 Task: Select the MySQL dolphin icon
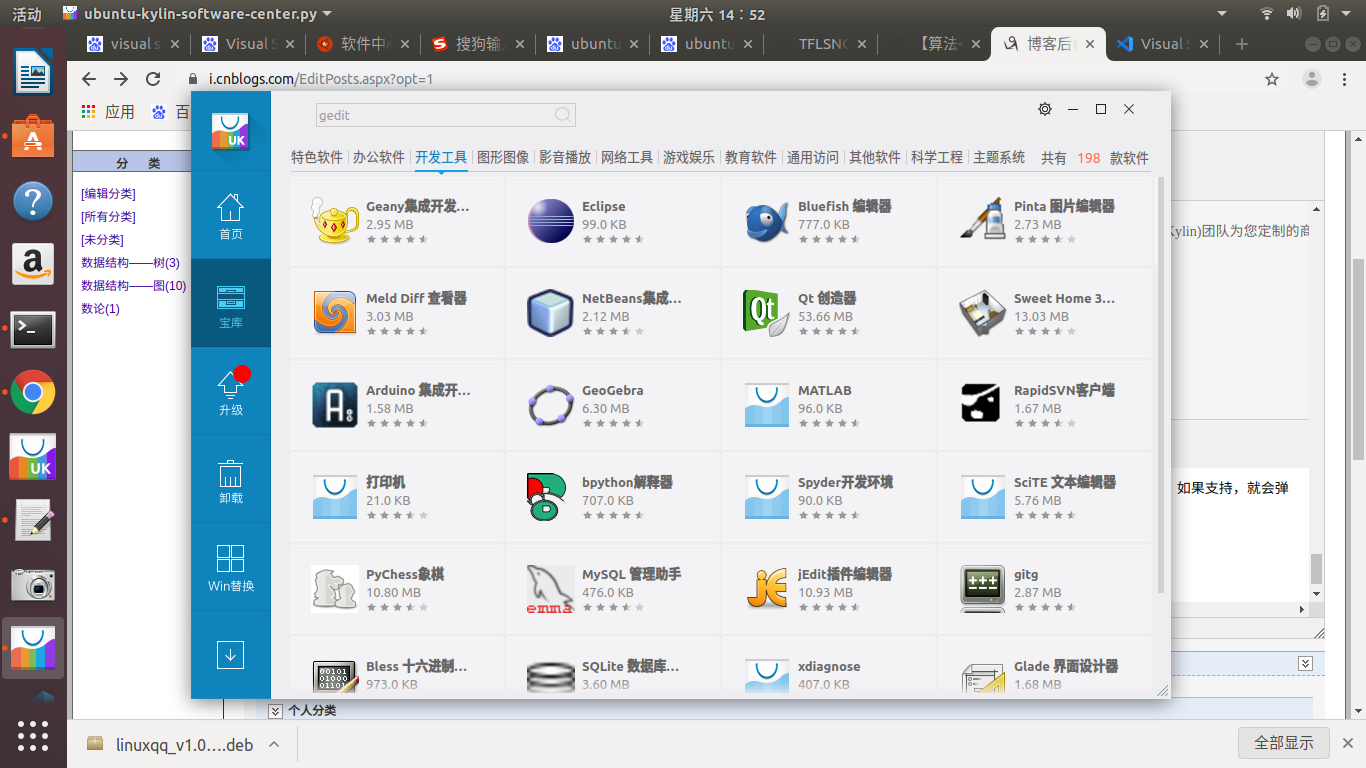[x=550, y=588]
